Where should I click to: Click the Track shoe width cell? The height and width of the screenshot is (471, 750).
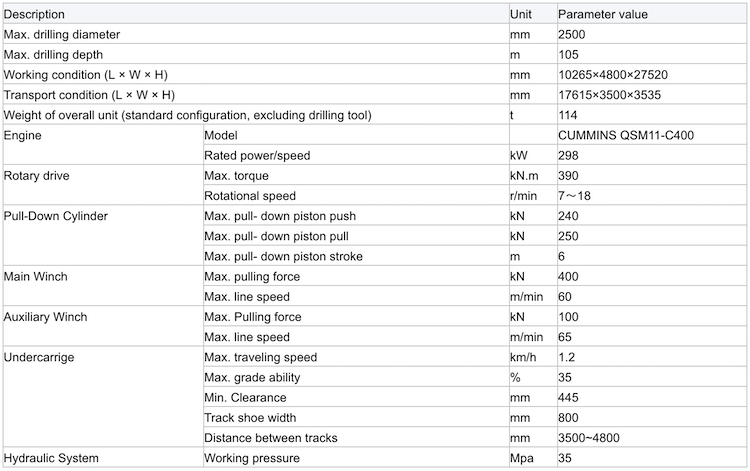(x=356, y=417)
